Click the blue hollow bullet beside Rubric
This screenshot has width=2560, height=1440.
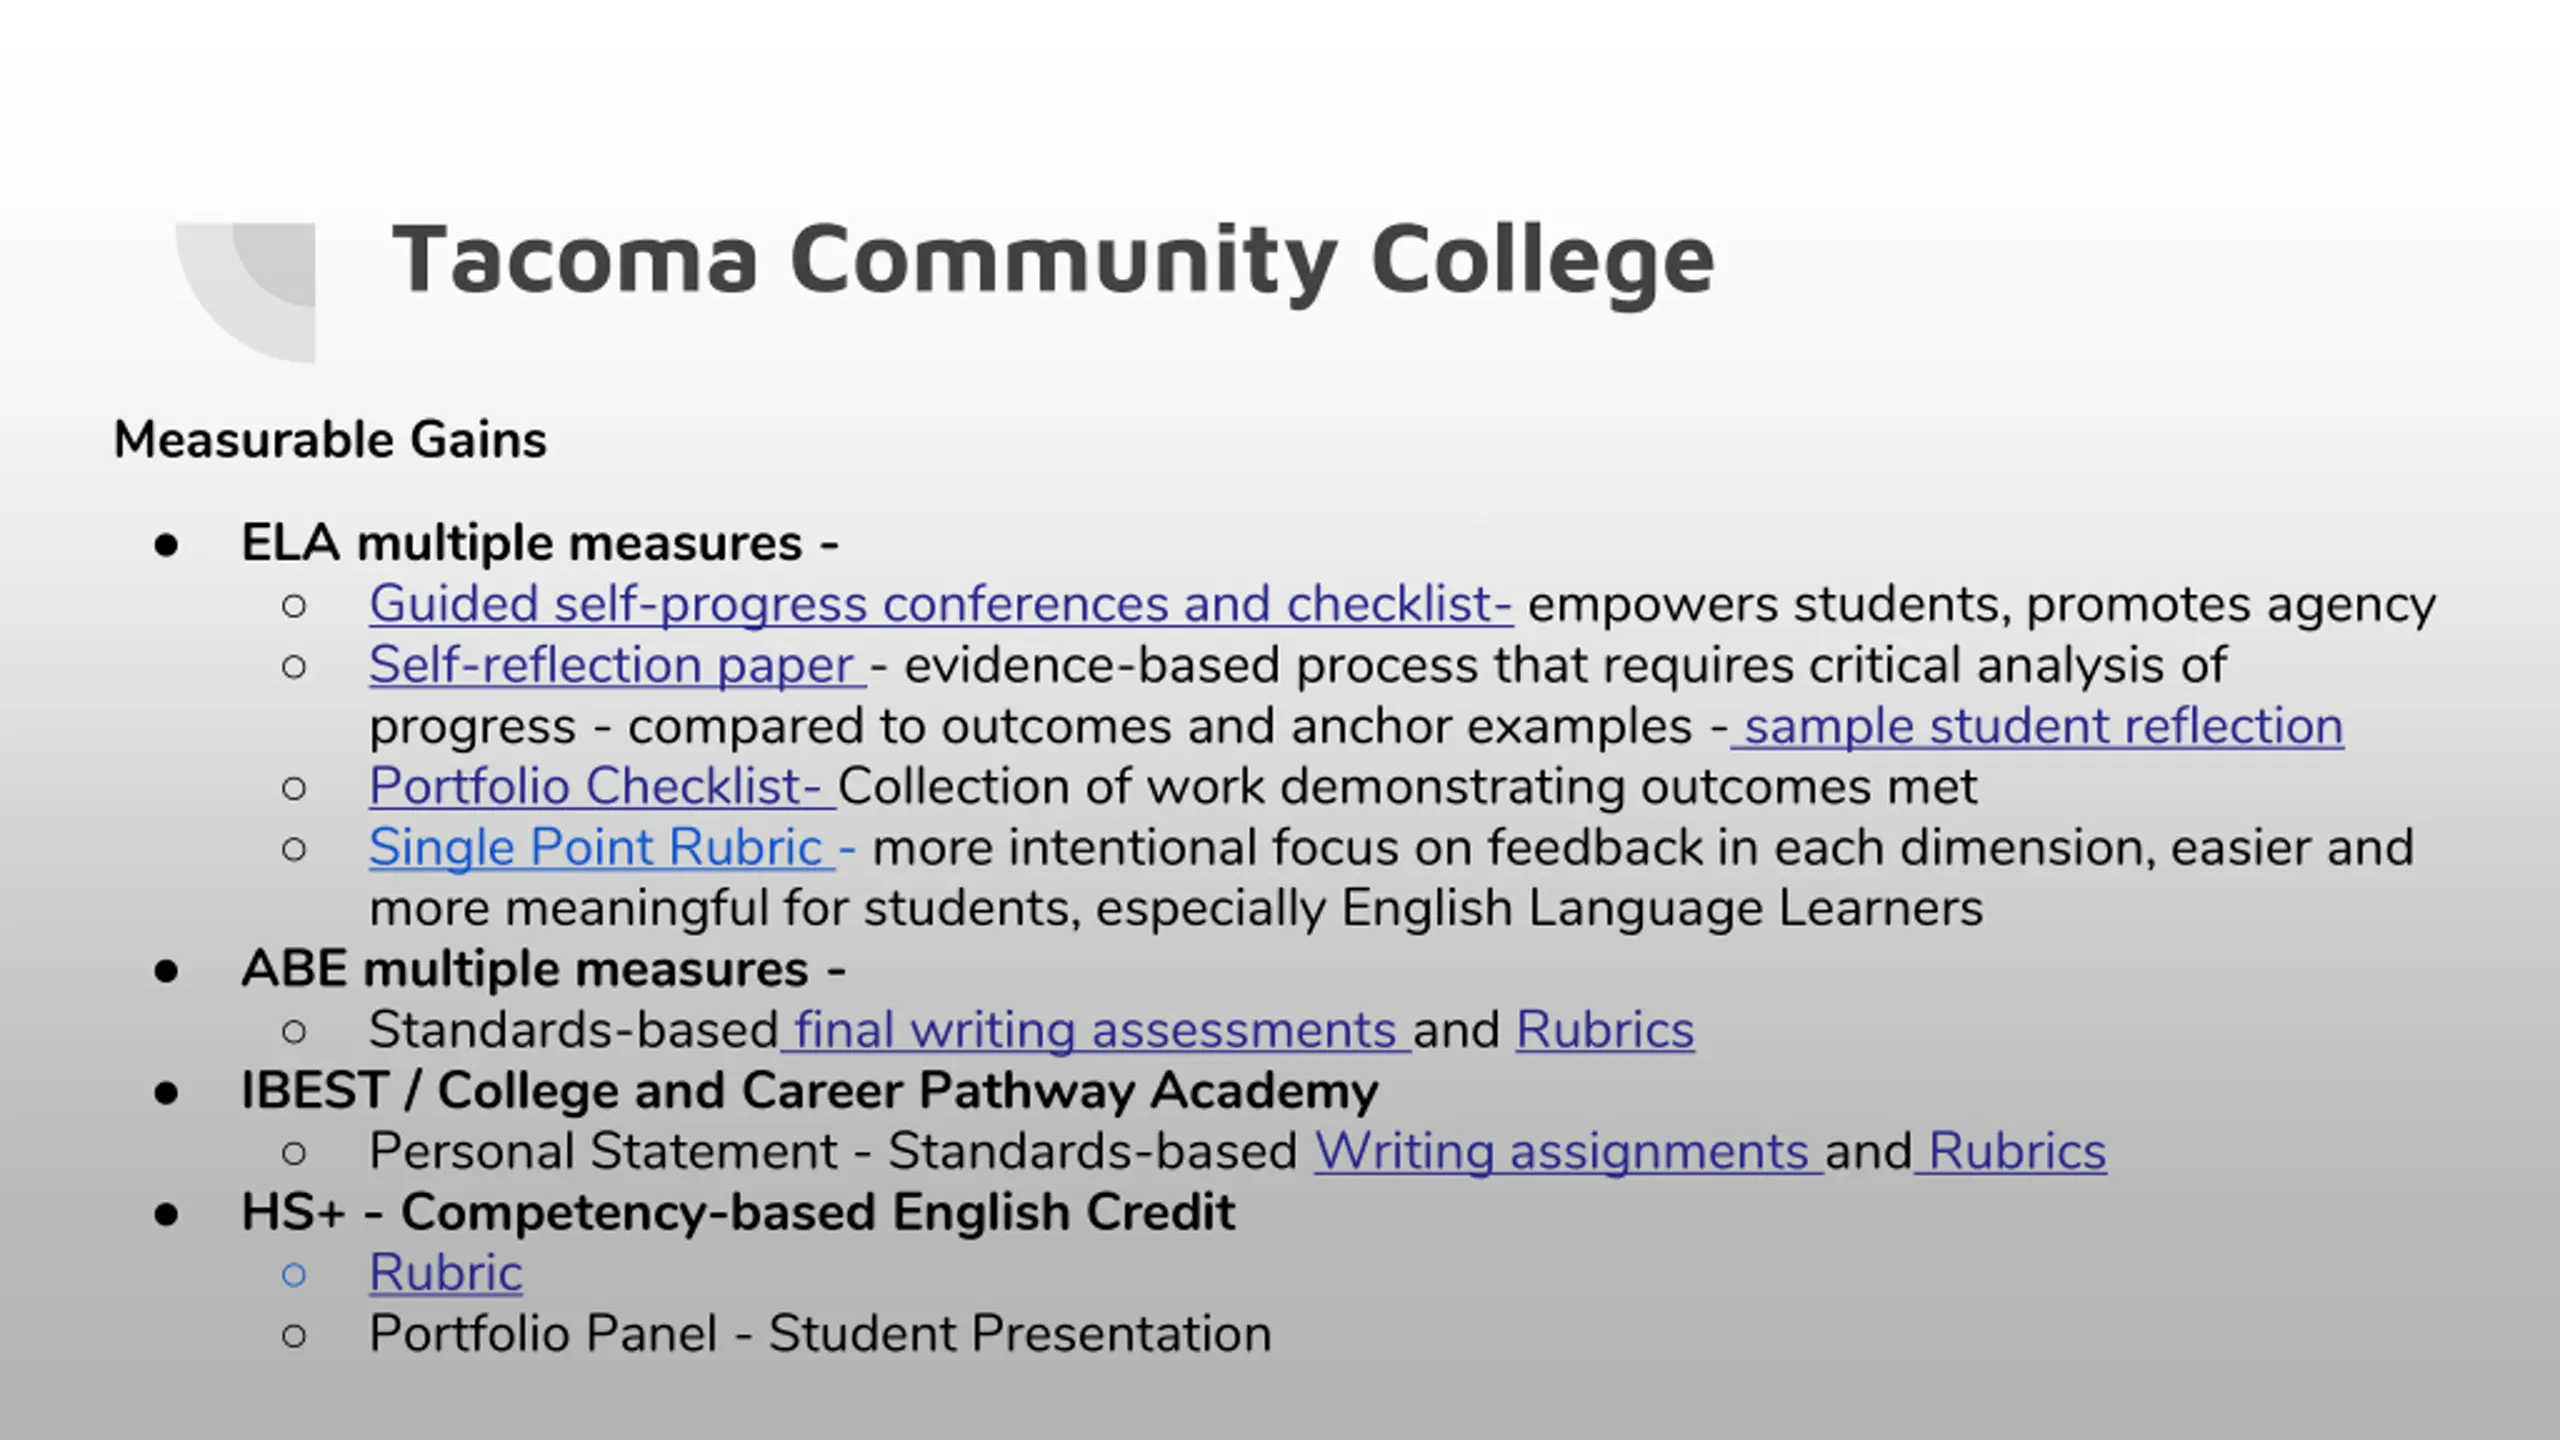294,1275
